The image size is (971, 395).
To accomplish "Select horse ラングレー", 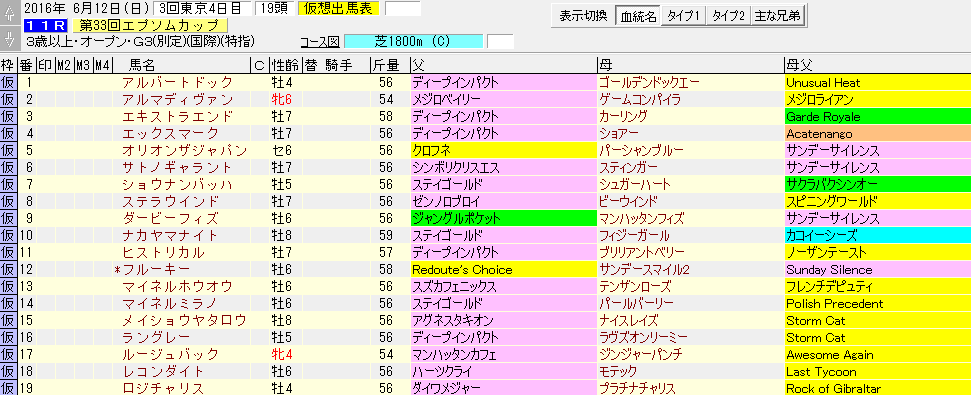I will pos(156,338).
